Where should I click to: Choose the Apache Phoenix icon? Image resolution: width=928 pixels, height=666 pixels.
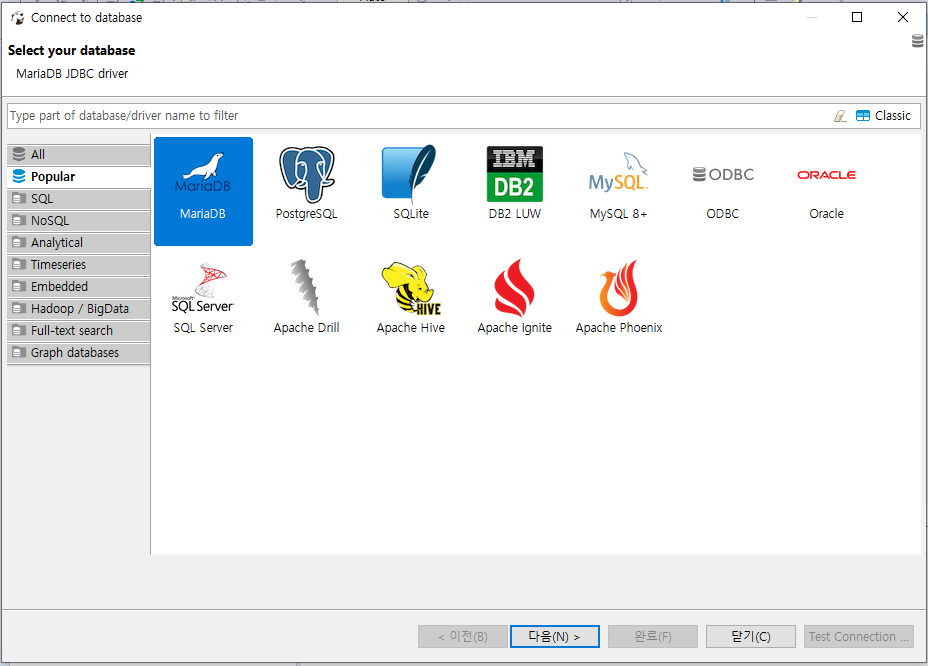[x=618, y=288]
